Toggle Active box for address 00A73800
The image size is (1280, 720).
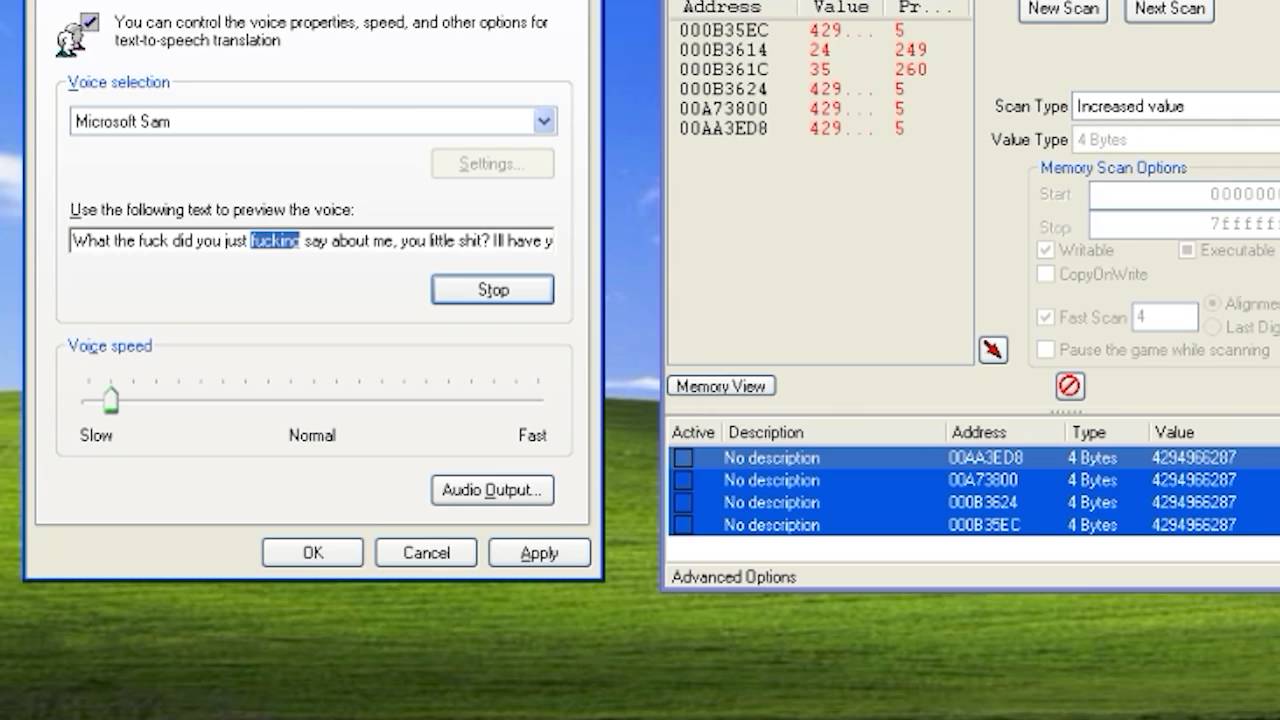point(683,480)
